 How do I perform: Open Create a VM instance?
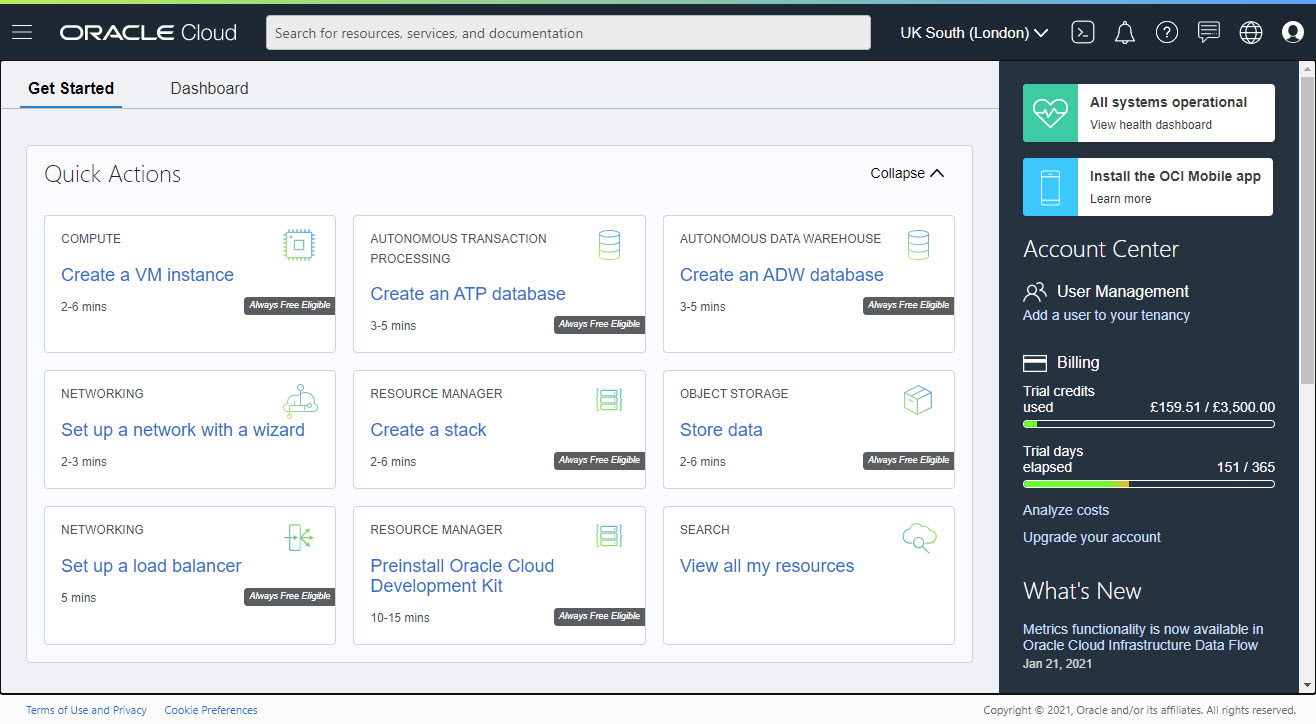147,274
